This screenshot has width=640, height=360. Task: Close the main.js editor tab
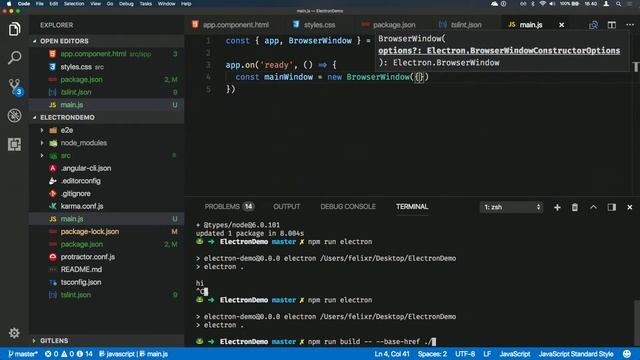point(562,25)
